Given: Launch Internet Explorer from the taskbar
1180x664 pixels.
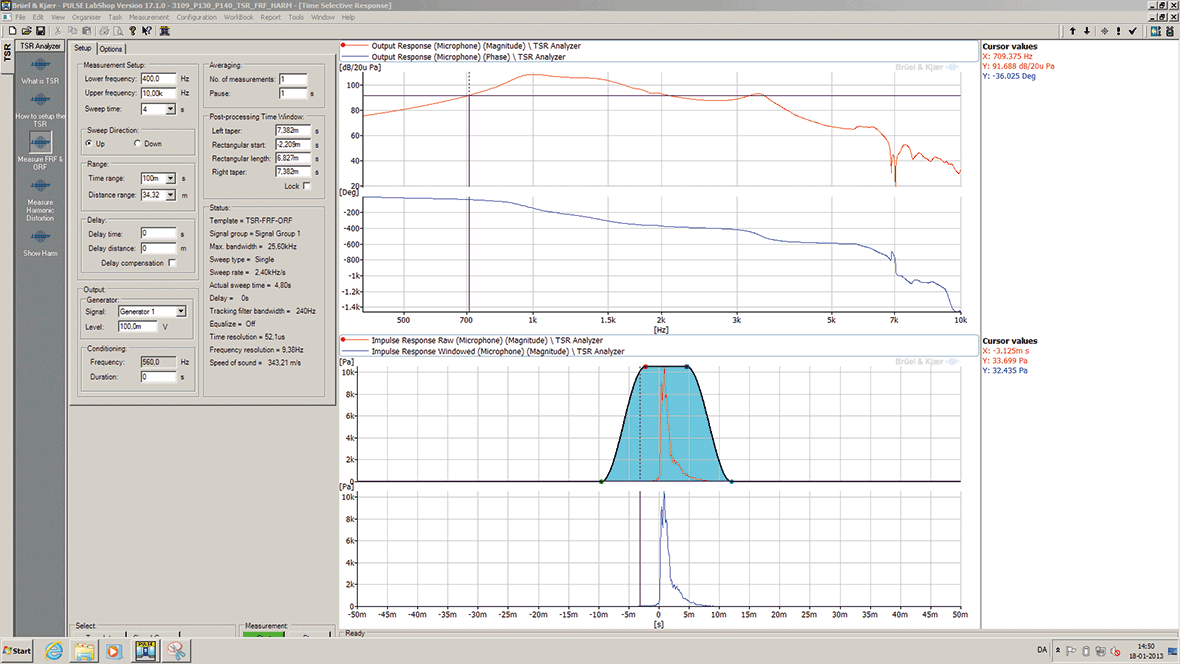Looking at the screenshot, I should point(53,651).
